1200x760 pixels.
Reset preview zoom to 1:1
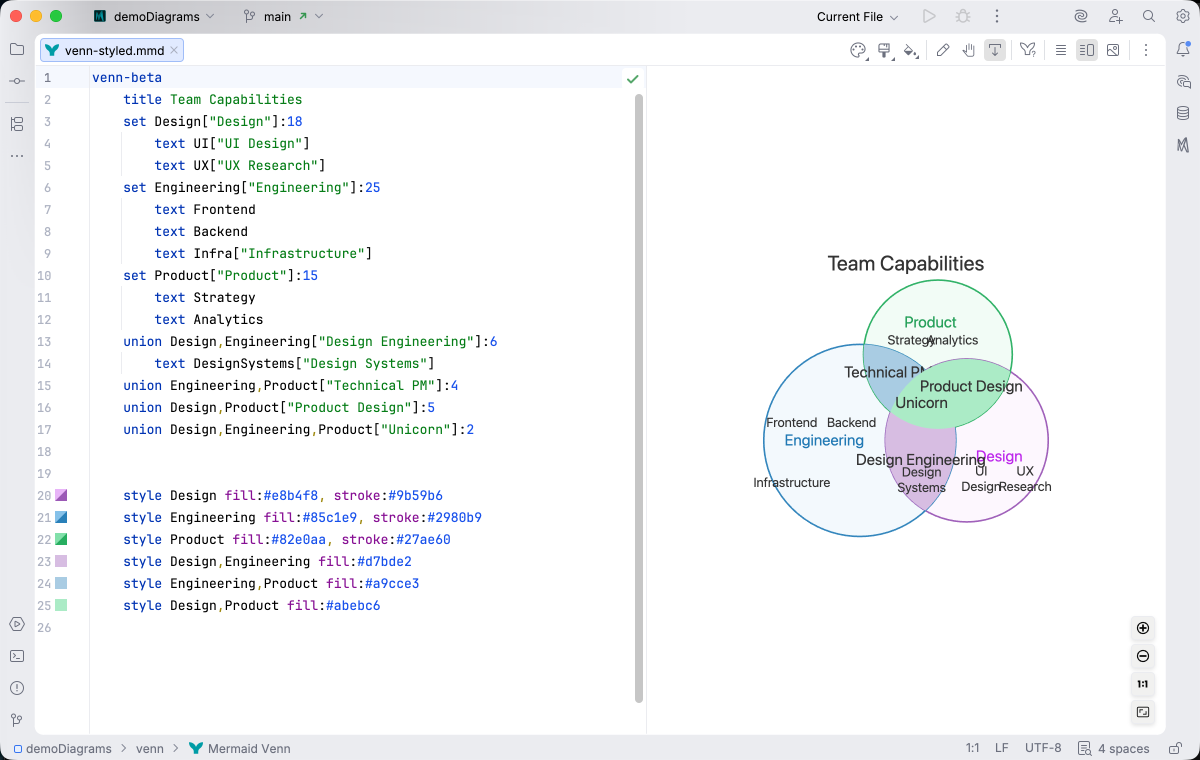1143,685
